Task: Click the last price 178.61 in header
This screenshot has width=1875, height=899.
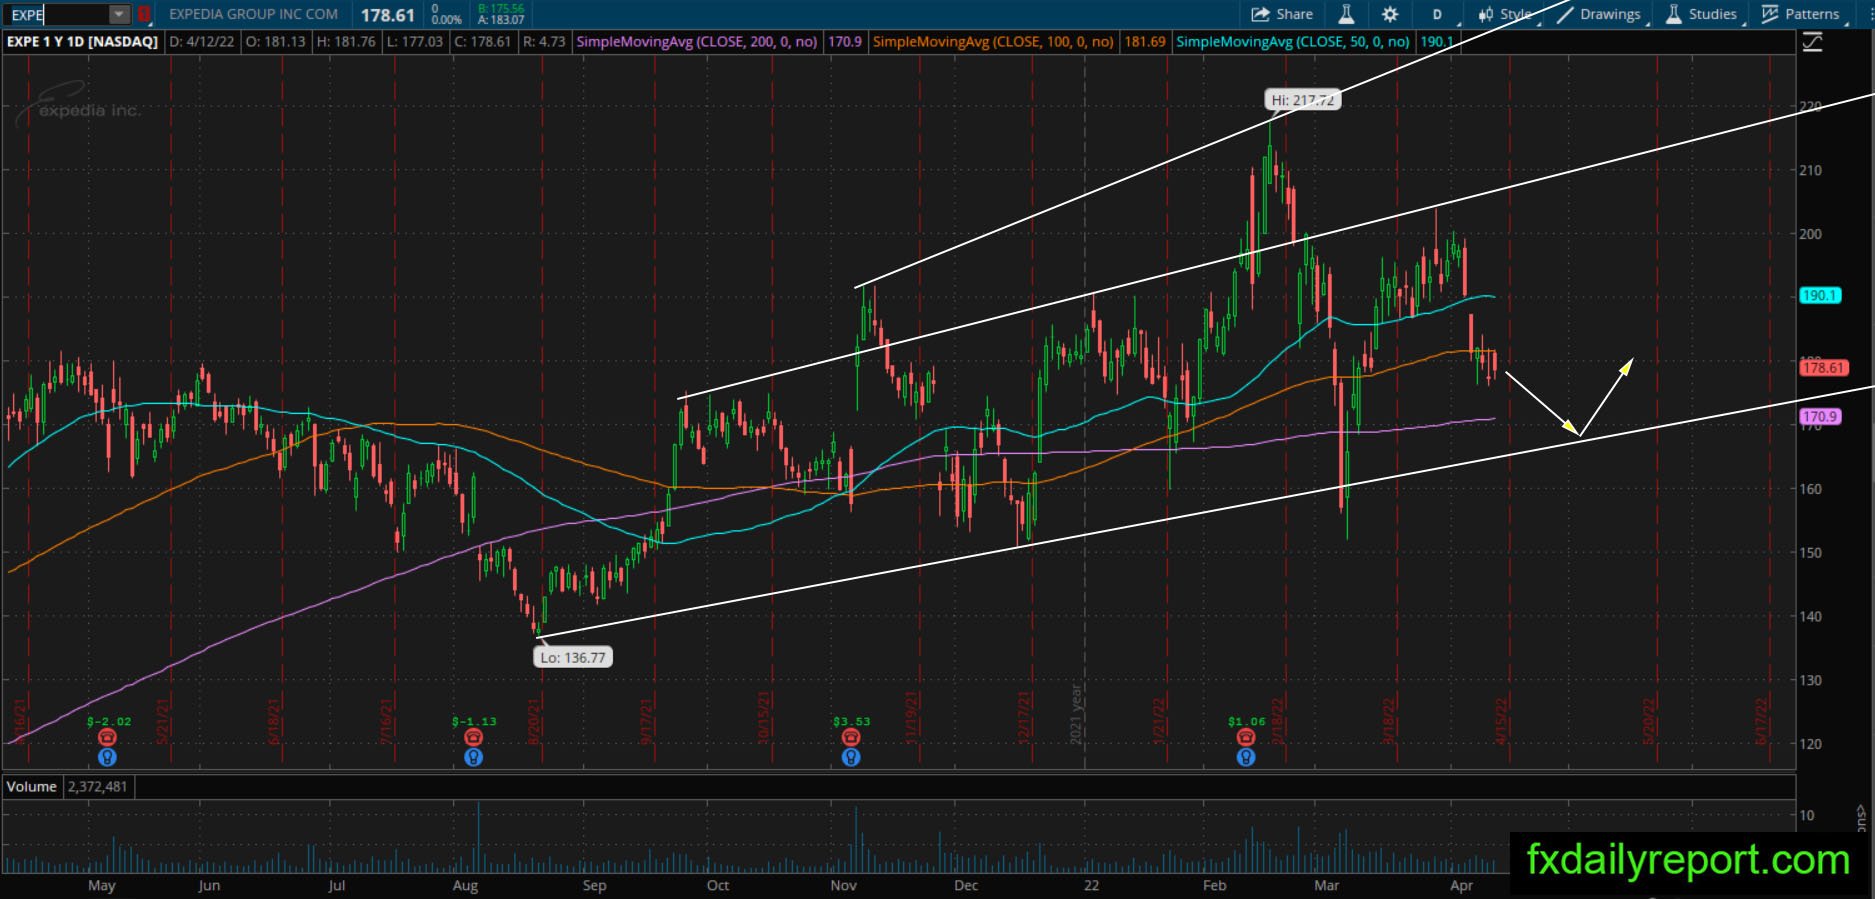Action: 388,15
